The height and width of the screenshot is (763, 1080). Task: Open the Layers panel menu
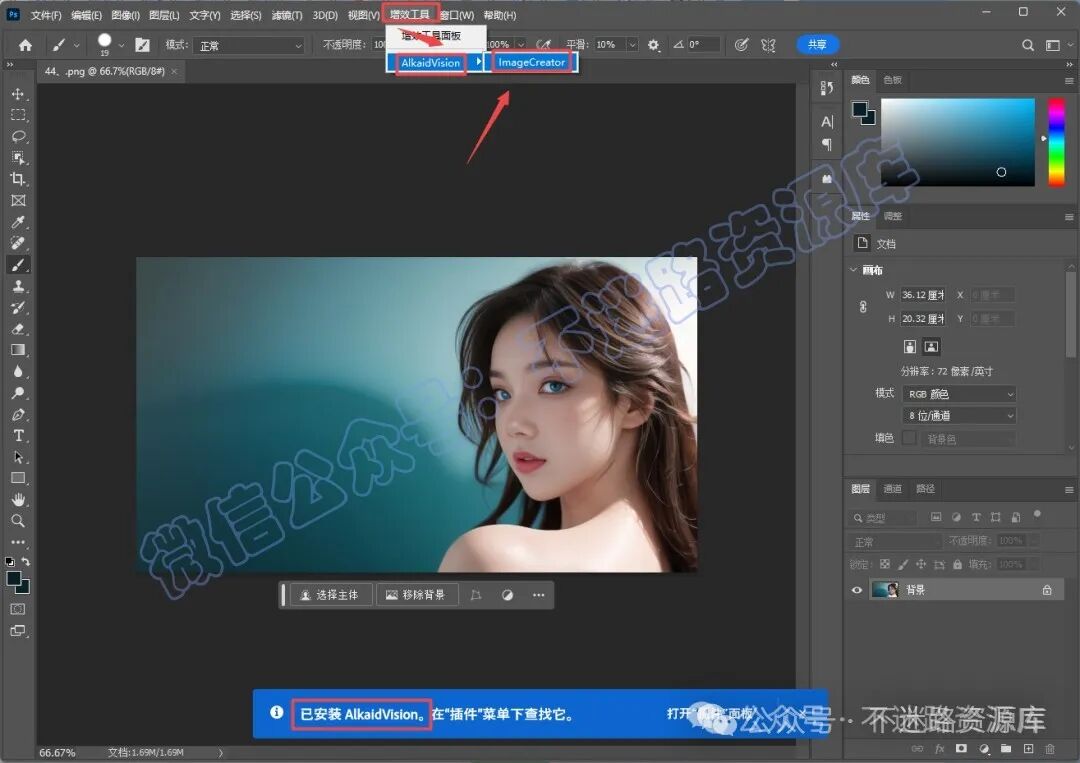pyautogui.click(x=1069, y=490)
